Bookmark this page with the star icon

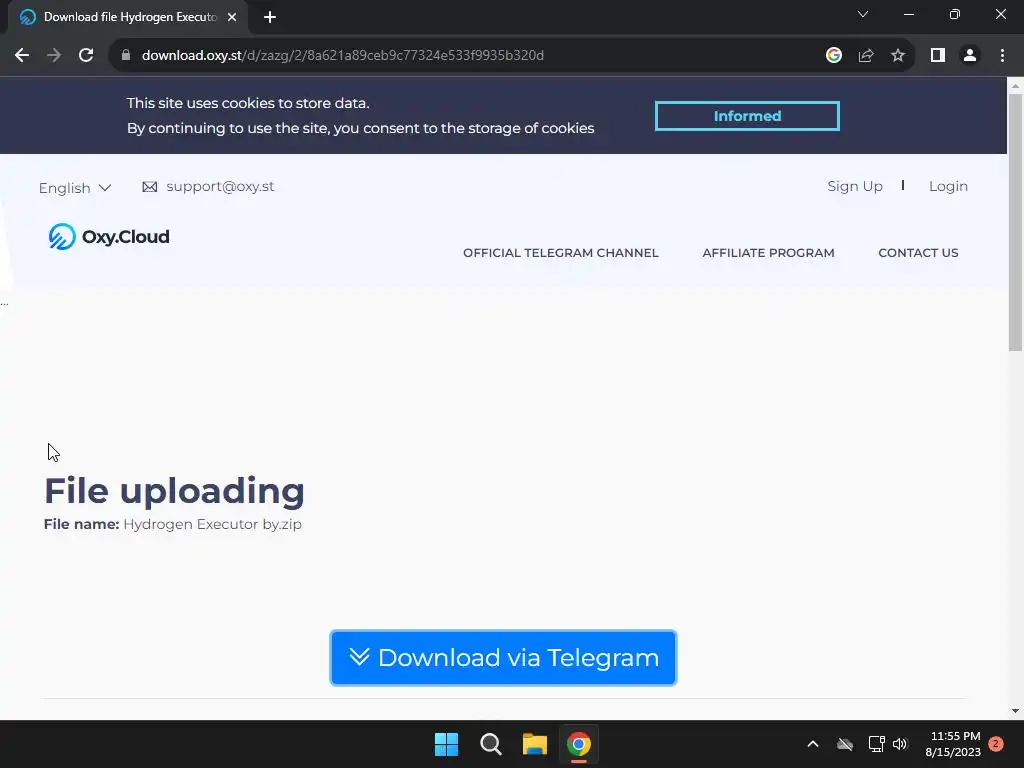[x=898, y=56]
